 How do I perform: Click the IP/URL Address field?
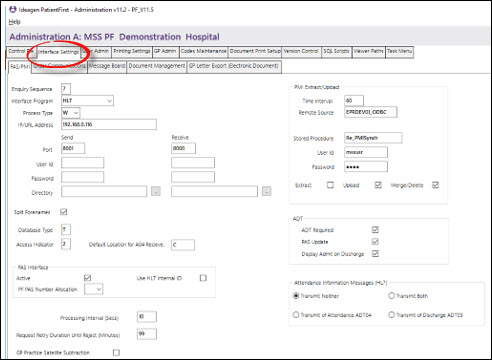pos(109,125)
